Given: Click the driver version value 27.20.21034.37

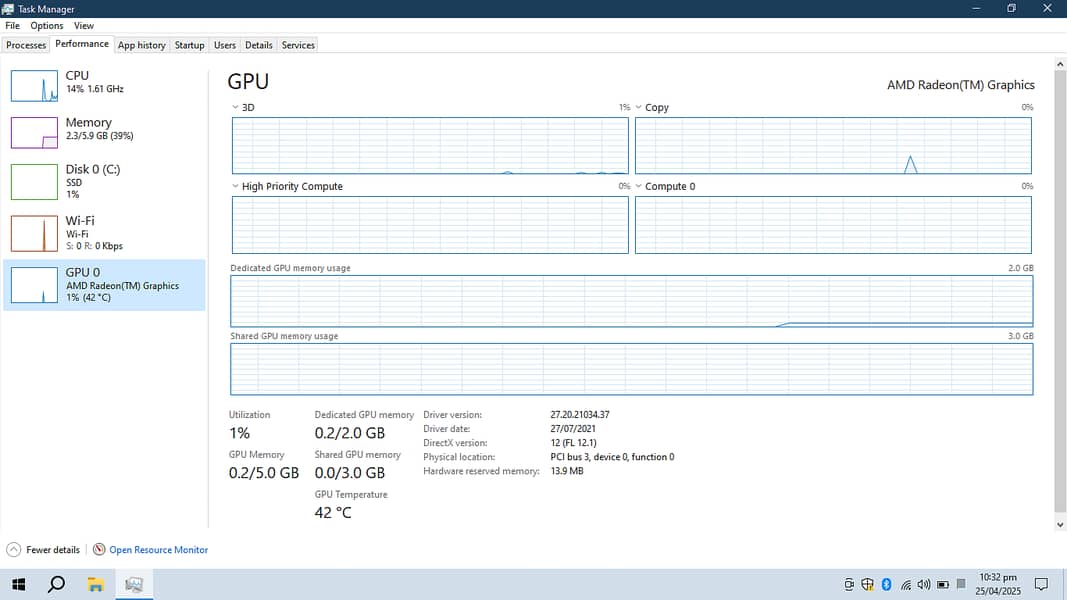Looking at the screenshot, I should tap(580, 414).
